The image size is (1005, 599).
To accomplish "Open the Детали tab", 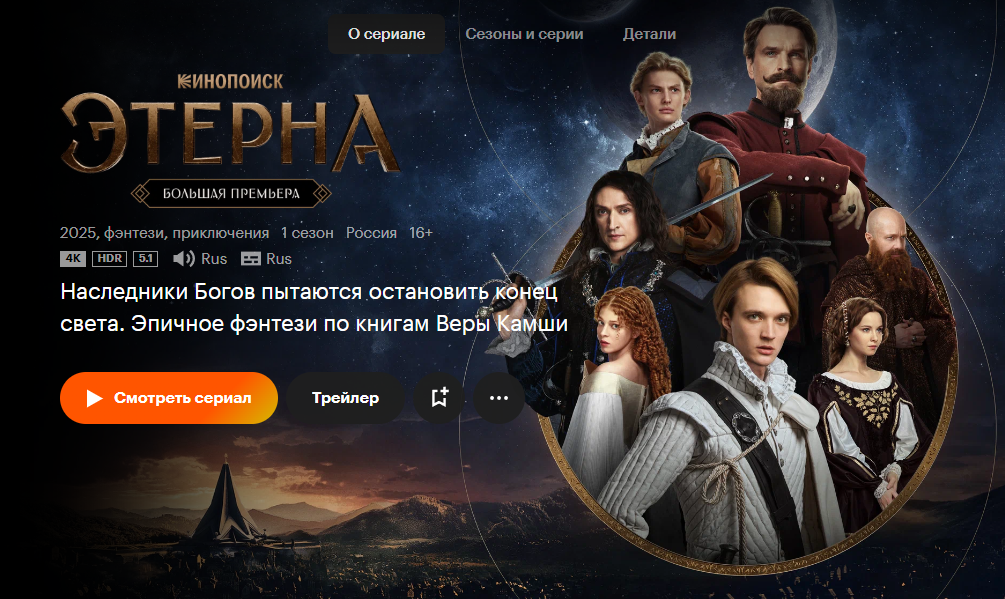I will (649, 34).
